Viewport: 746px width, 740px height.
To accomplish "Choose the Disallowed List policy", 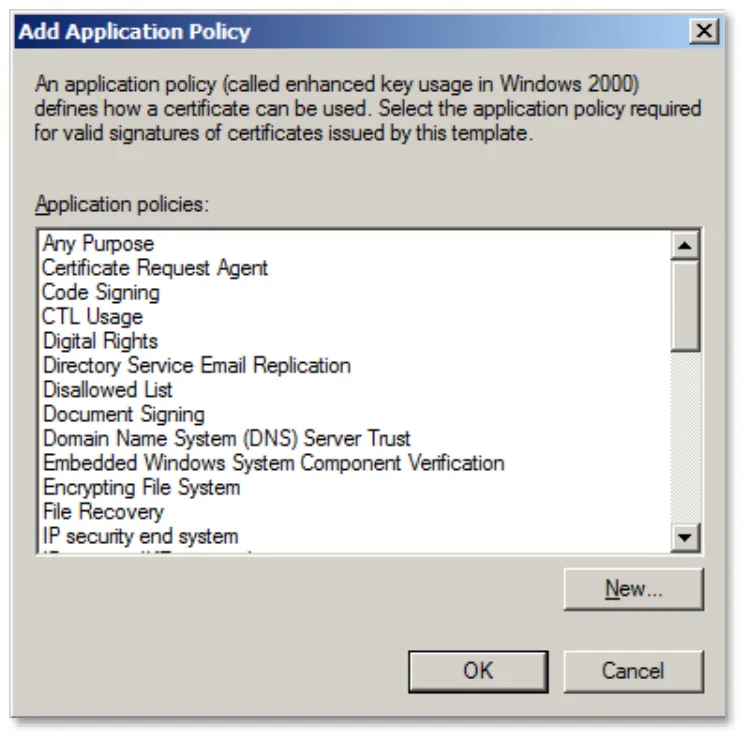I will click(x=108, y=390).
